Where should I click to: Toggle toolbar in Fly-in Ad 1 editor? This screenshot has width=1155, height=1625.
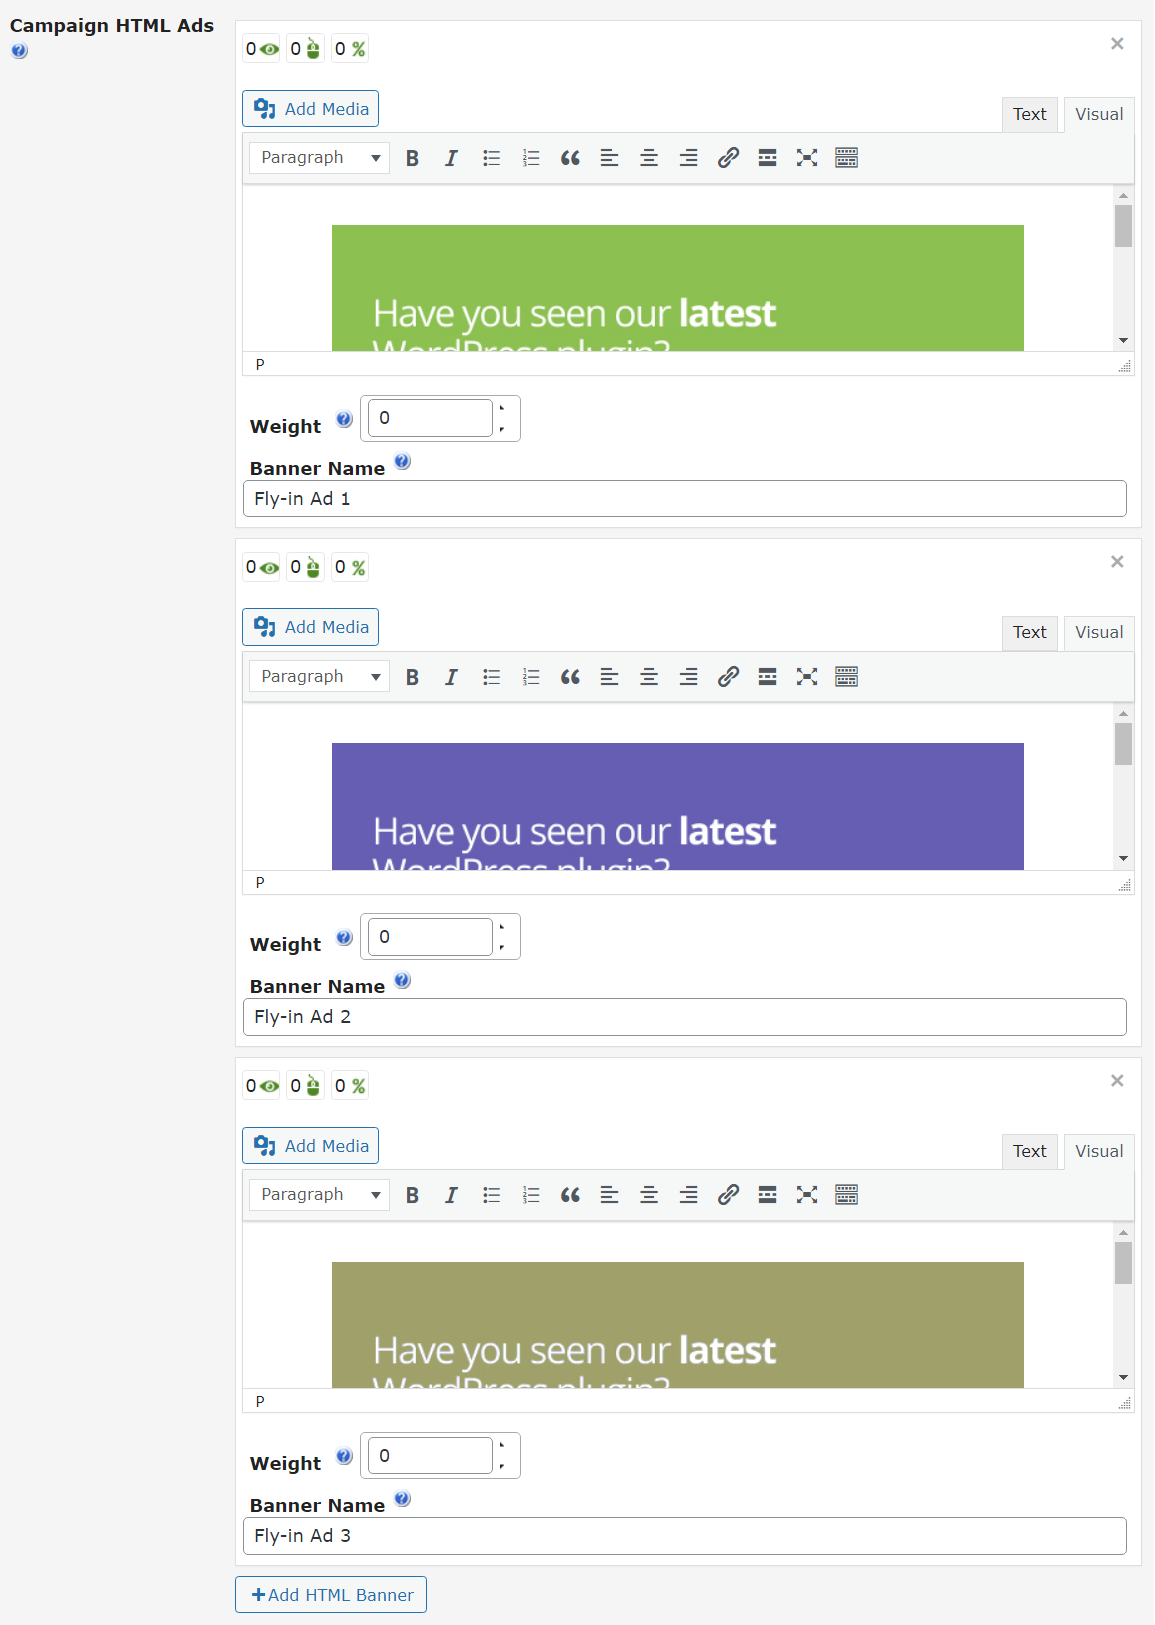click(x=846, y=158)
